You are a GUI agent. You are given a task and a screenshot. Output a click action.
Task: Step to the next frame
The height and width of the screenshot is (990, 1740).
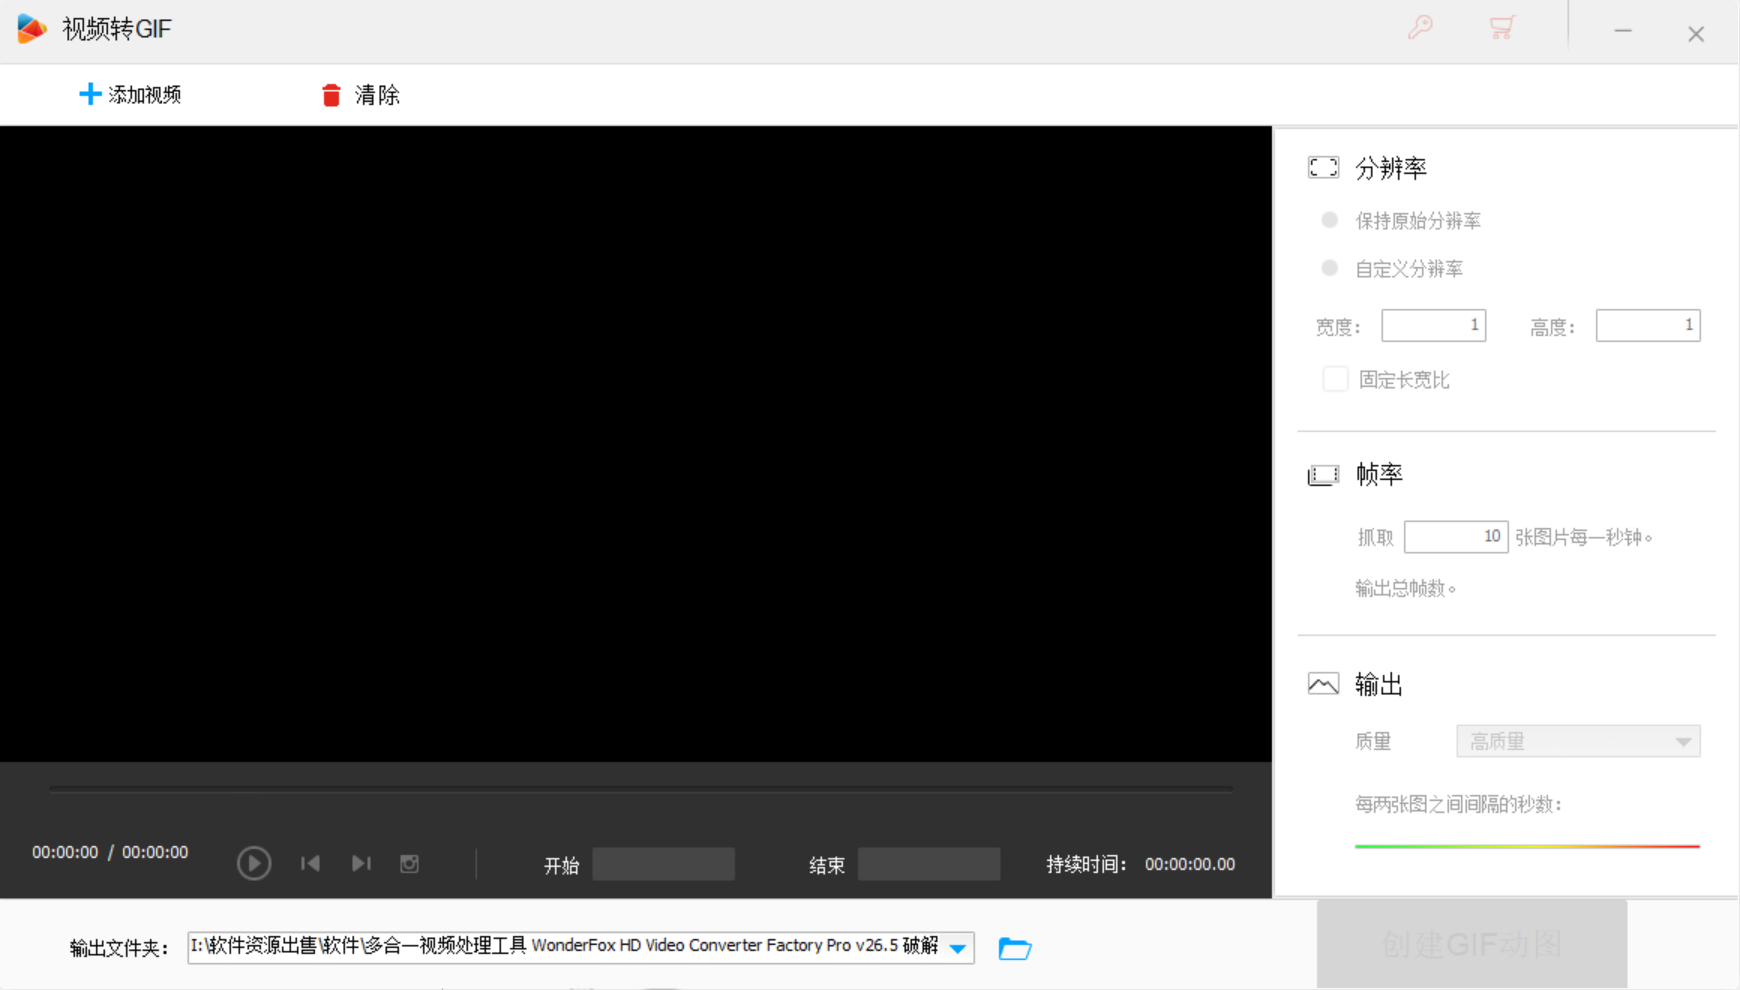point(361,863)
